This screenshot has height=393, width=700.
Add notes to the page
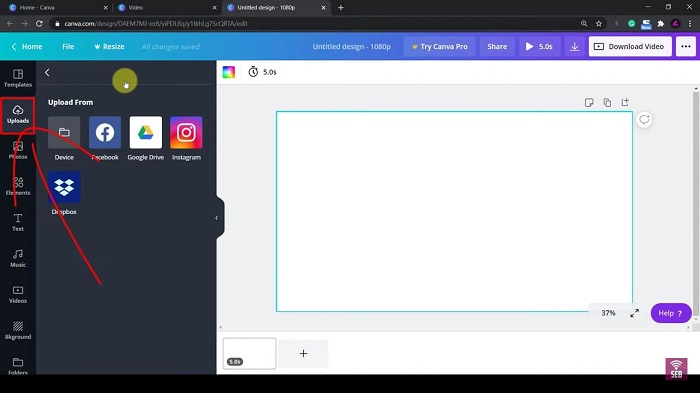(x=589, y=103)
